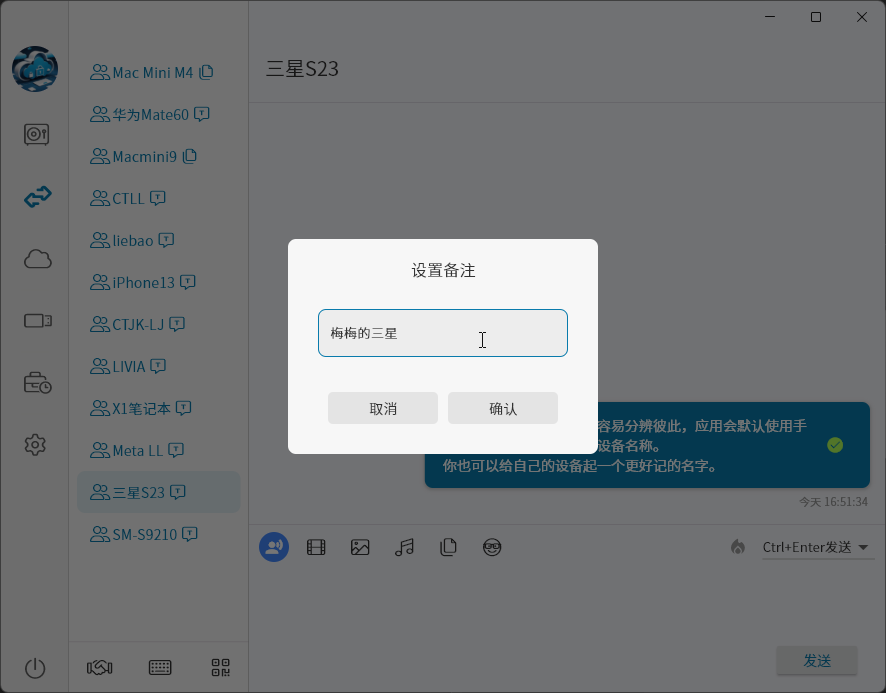Viewport: 886px width, 693px height.
Task: Open the cloud section in left sidebar
Action: tap(37, 260)
